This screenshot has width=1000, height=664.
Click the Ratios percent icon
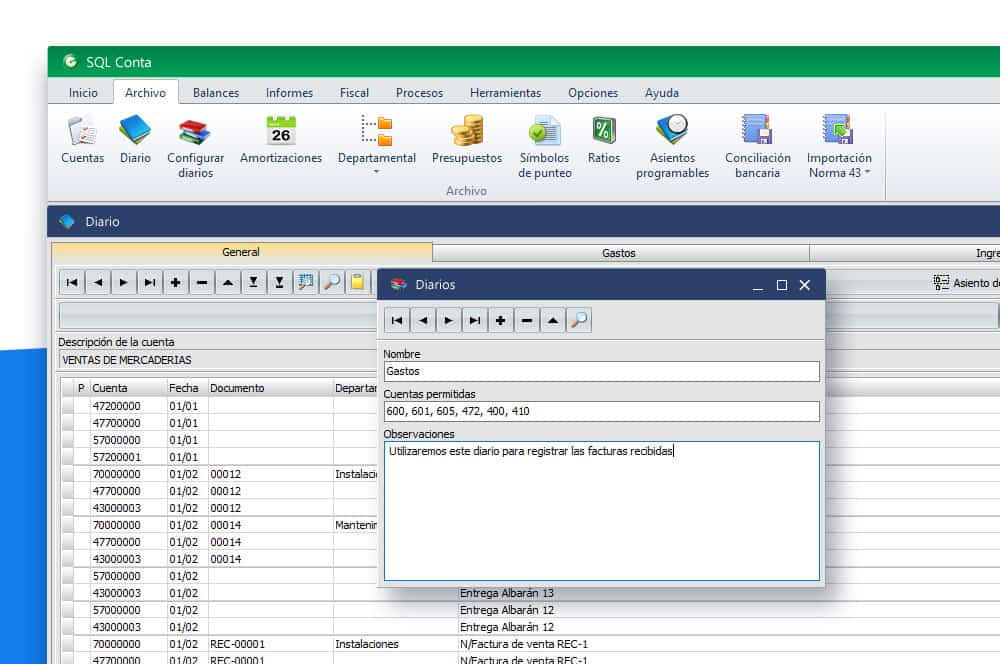pos(603,131)
